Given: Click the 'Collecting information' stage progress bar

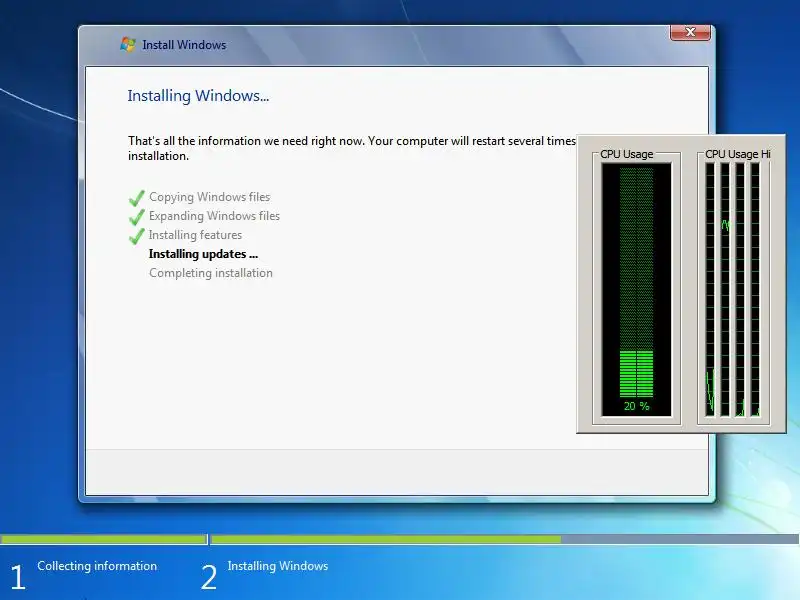Looking at the screenshot, I should [104, 539].
